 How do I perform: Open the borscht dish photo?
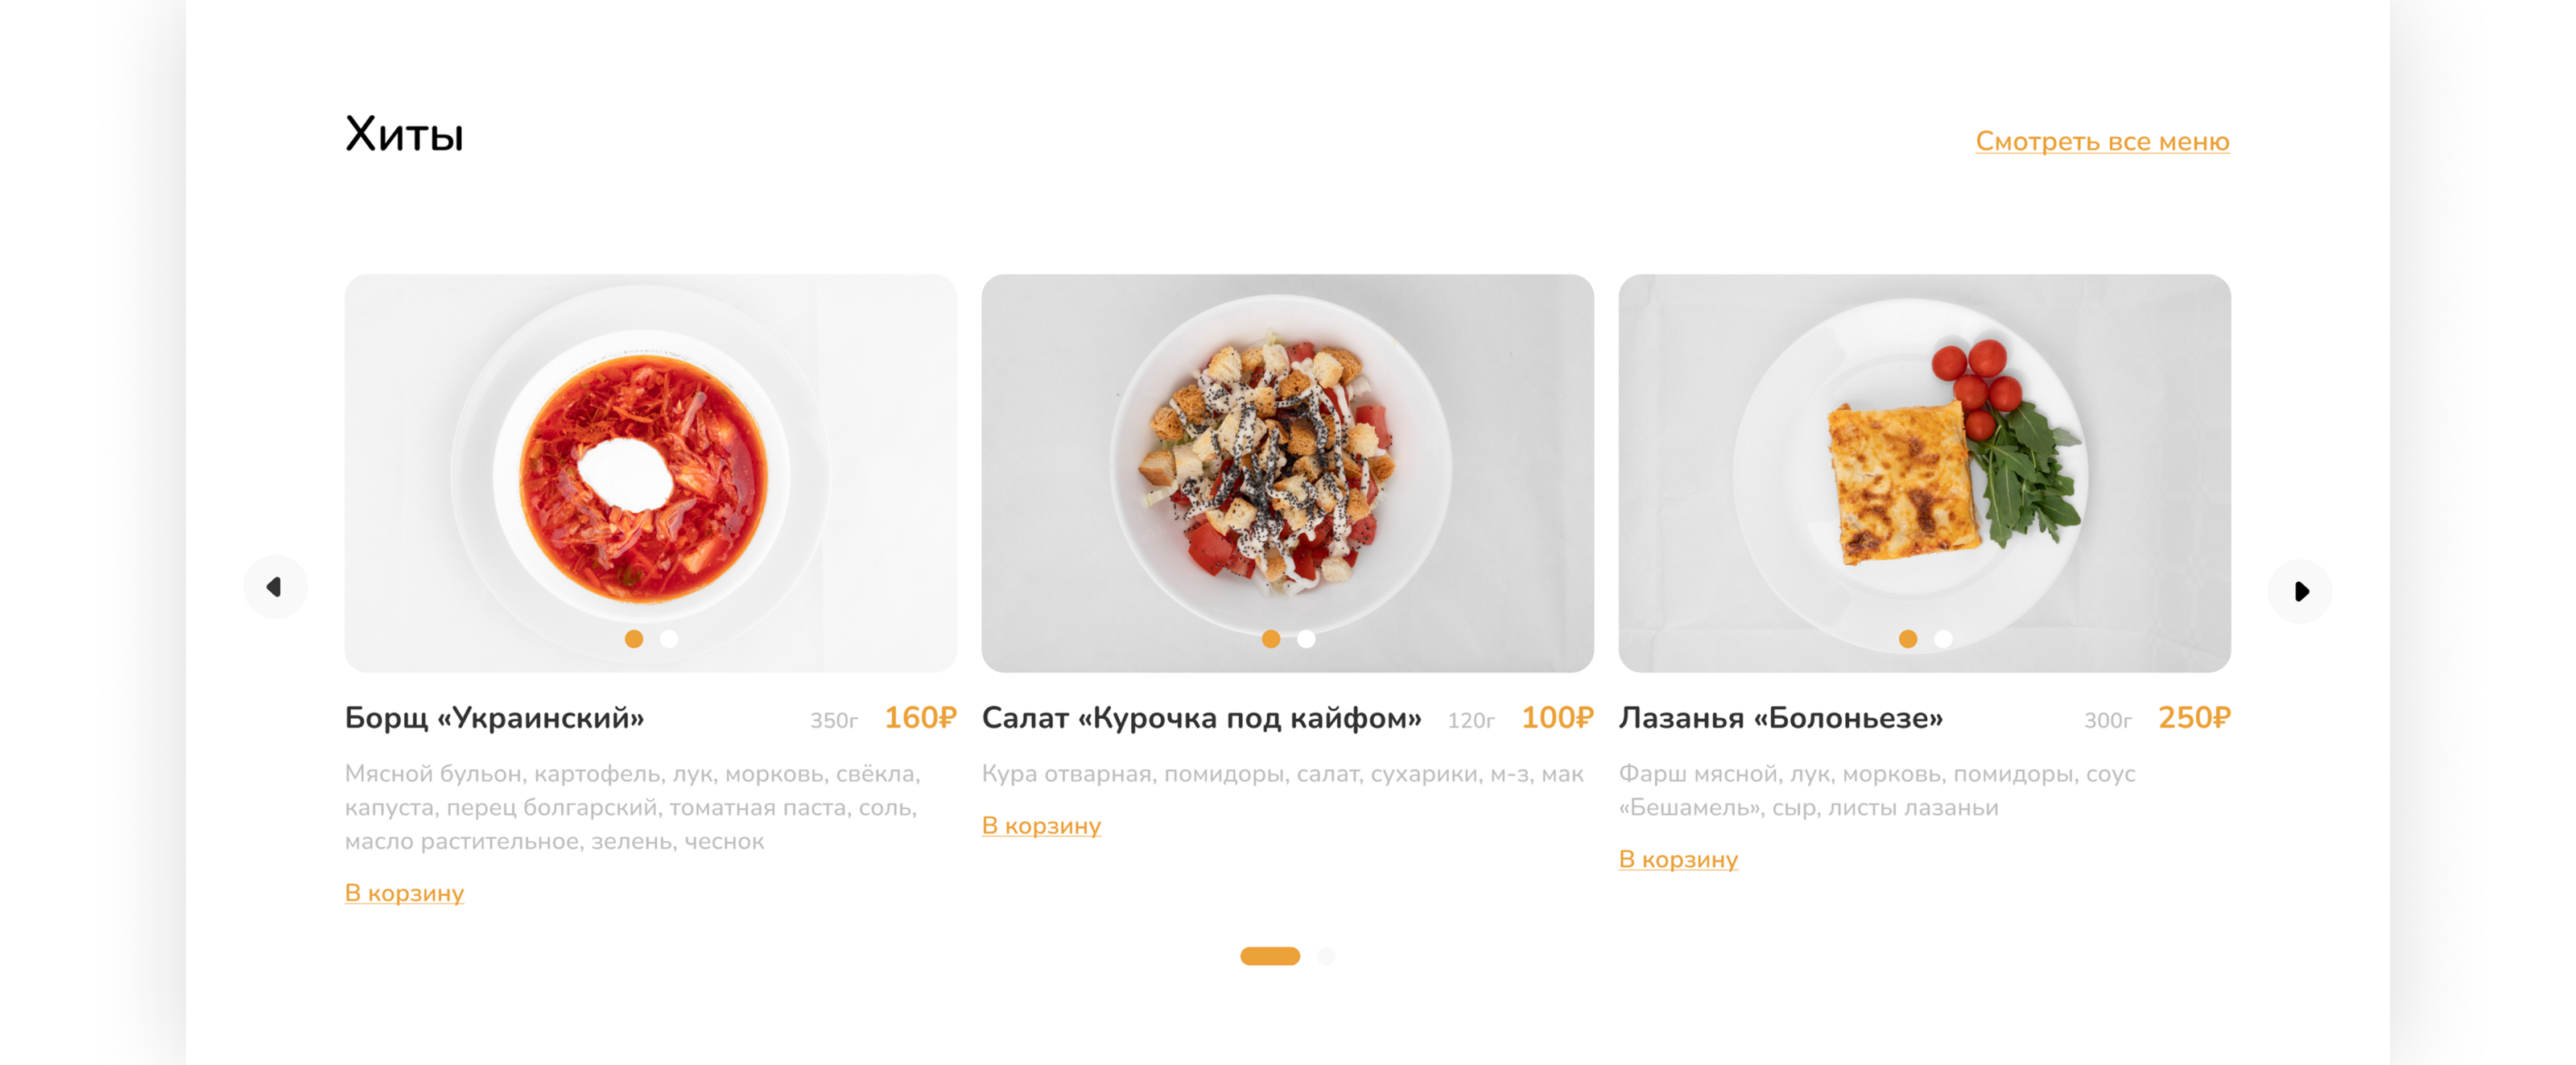point(651,473)
